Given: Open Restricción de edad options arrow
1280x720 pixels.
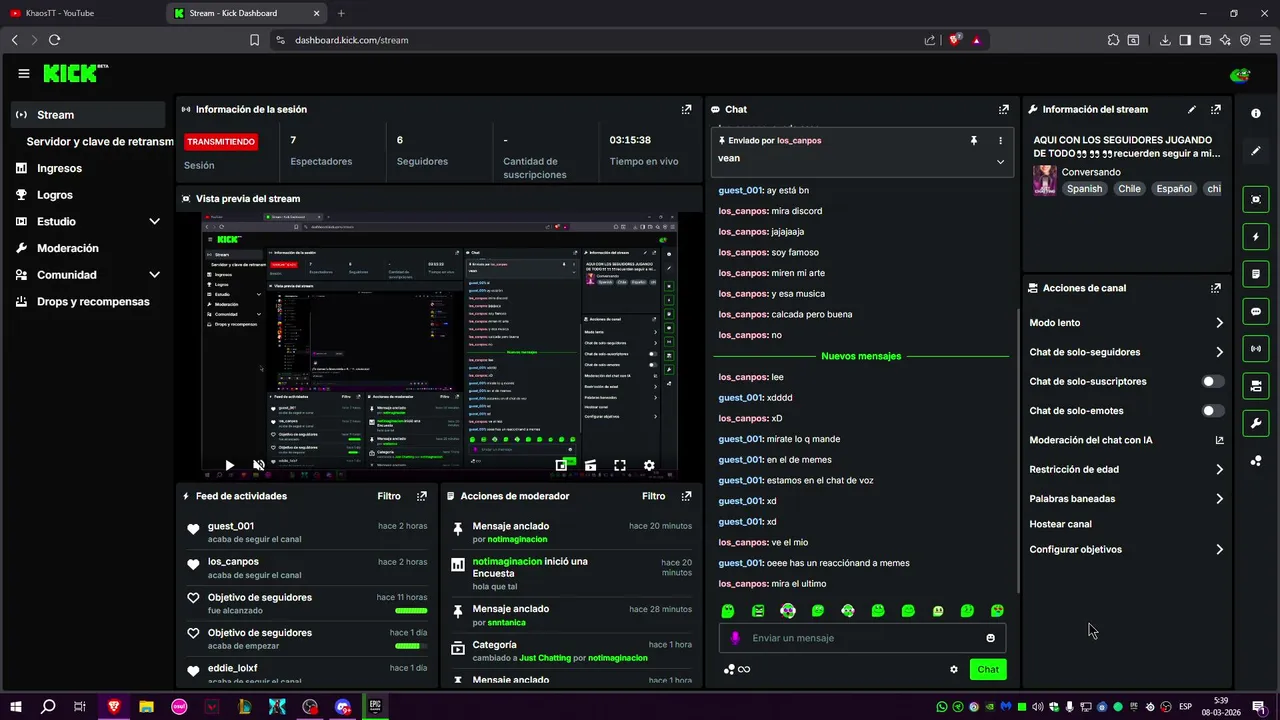Looking at the screenshot, I should 1219,469.
